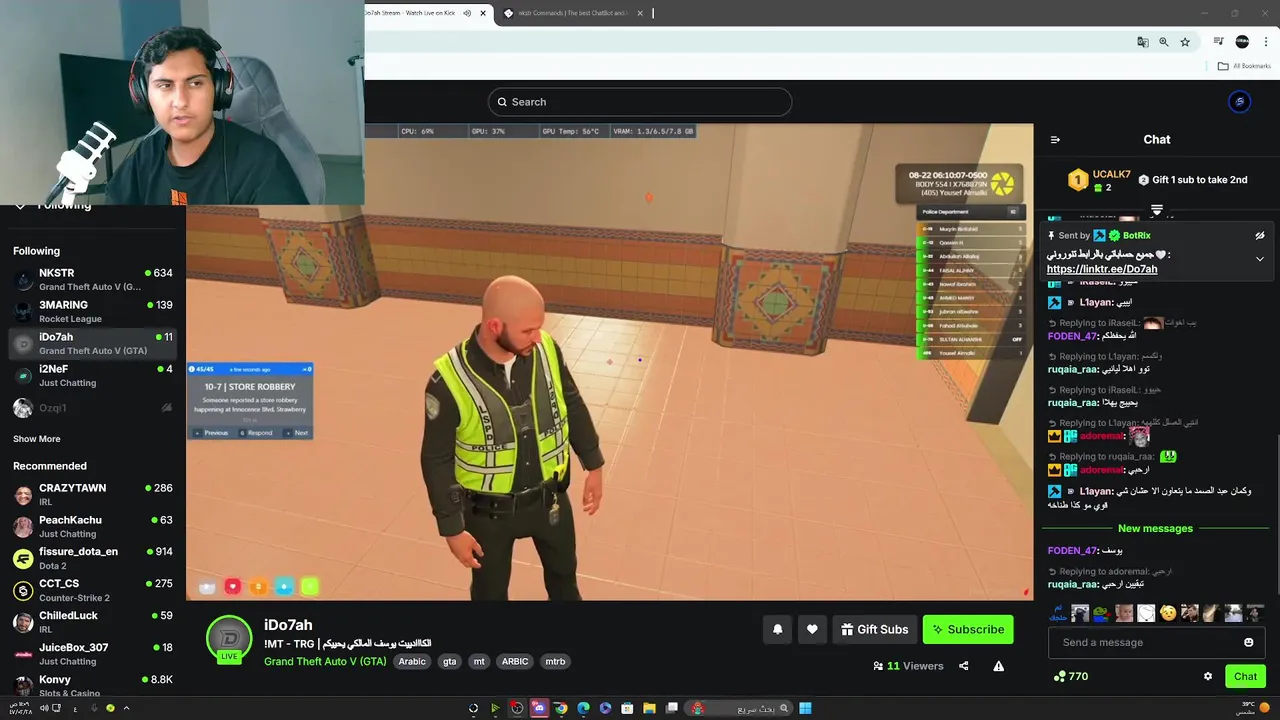Show hidden system tray icons
This screenshot has width=1280, height=720.
coord(126,708)
